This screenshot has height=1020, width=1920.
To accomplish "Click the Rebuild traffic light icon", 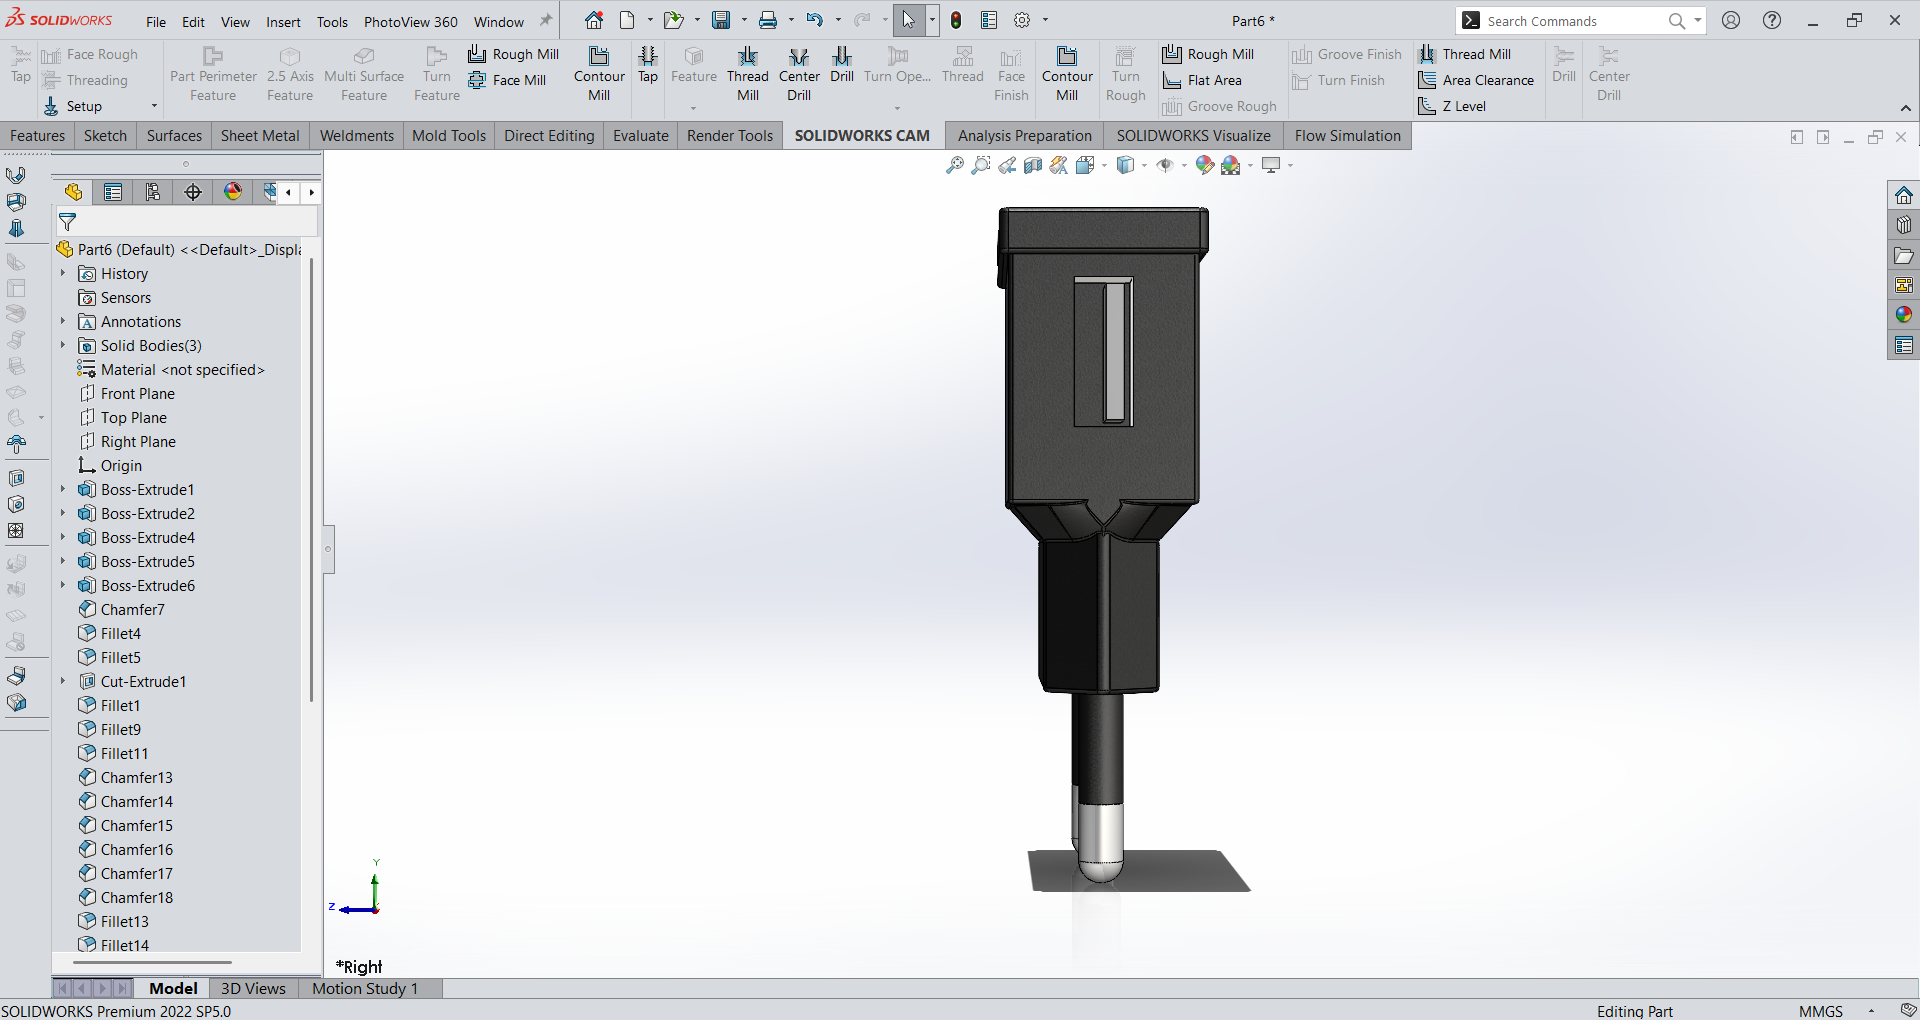I will tap(956, 20).
